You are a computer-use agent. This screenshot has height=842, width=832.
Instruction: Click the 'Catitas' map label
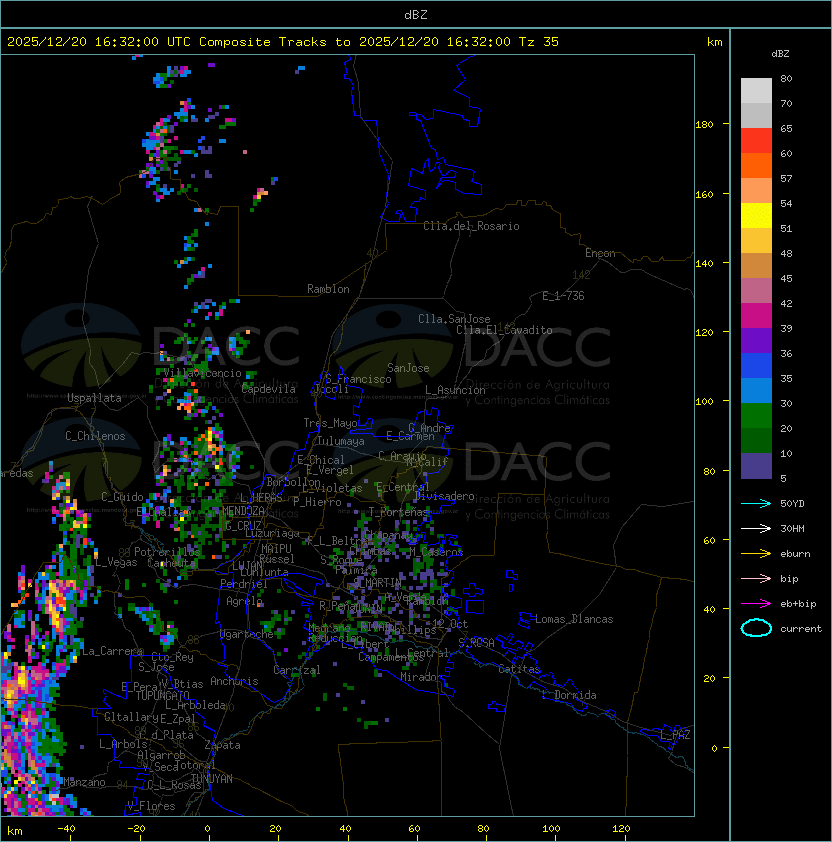pos(519,670)
